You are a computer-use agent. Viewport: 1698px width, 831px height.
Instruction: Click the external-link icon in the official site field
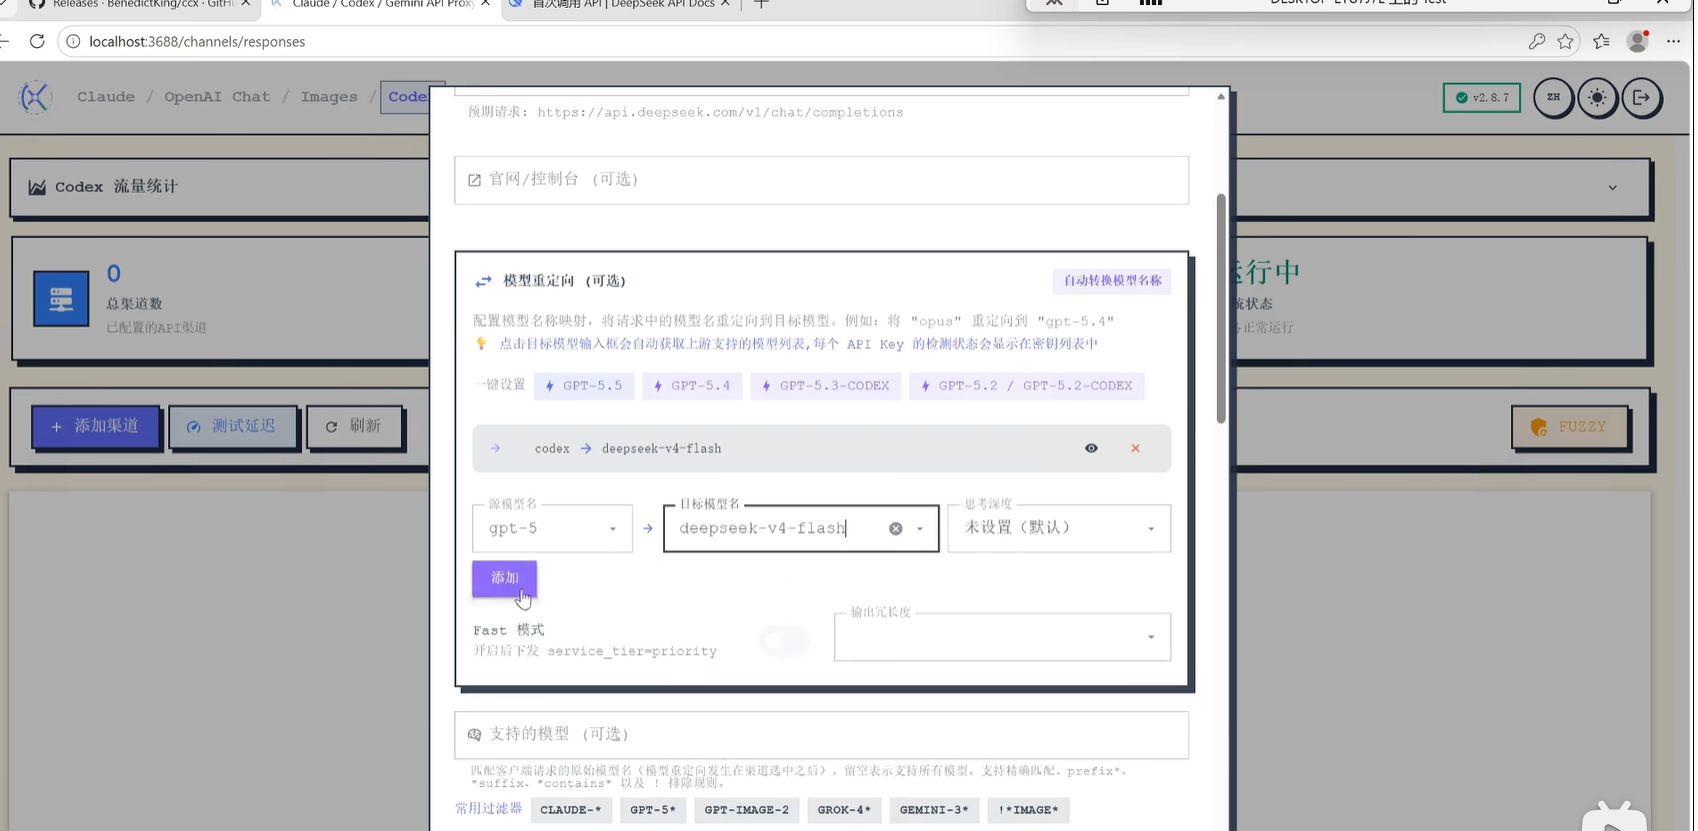(x=474, y=180)
